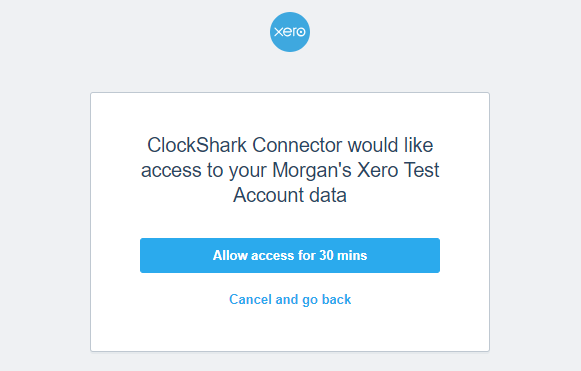Click the word 'Allow' on the button
Image resolution: width=581 pixels, height=371 pixels.
click(x=230, y=255)
